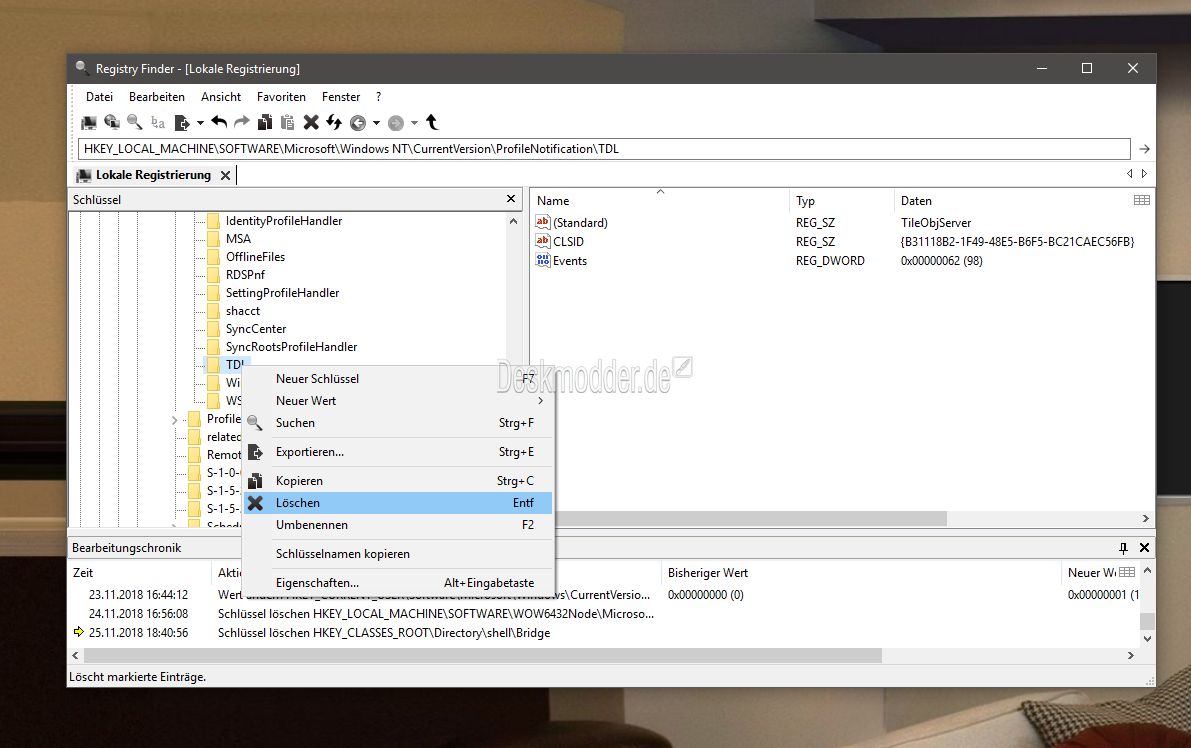Click the up-one-level arrow icon
Viewport: 1191px width, 748px height.
(x=432, y=122)
